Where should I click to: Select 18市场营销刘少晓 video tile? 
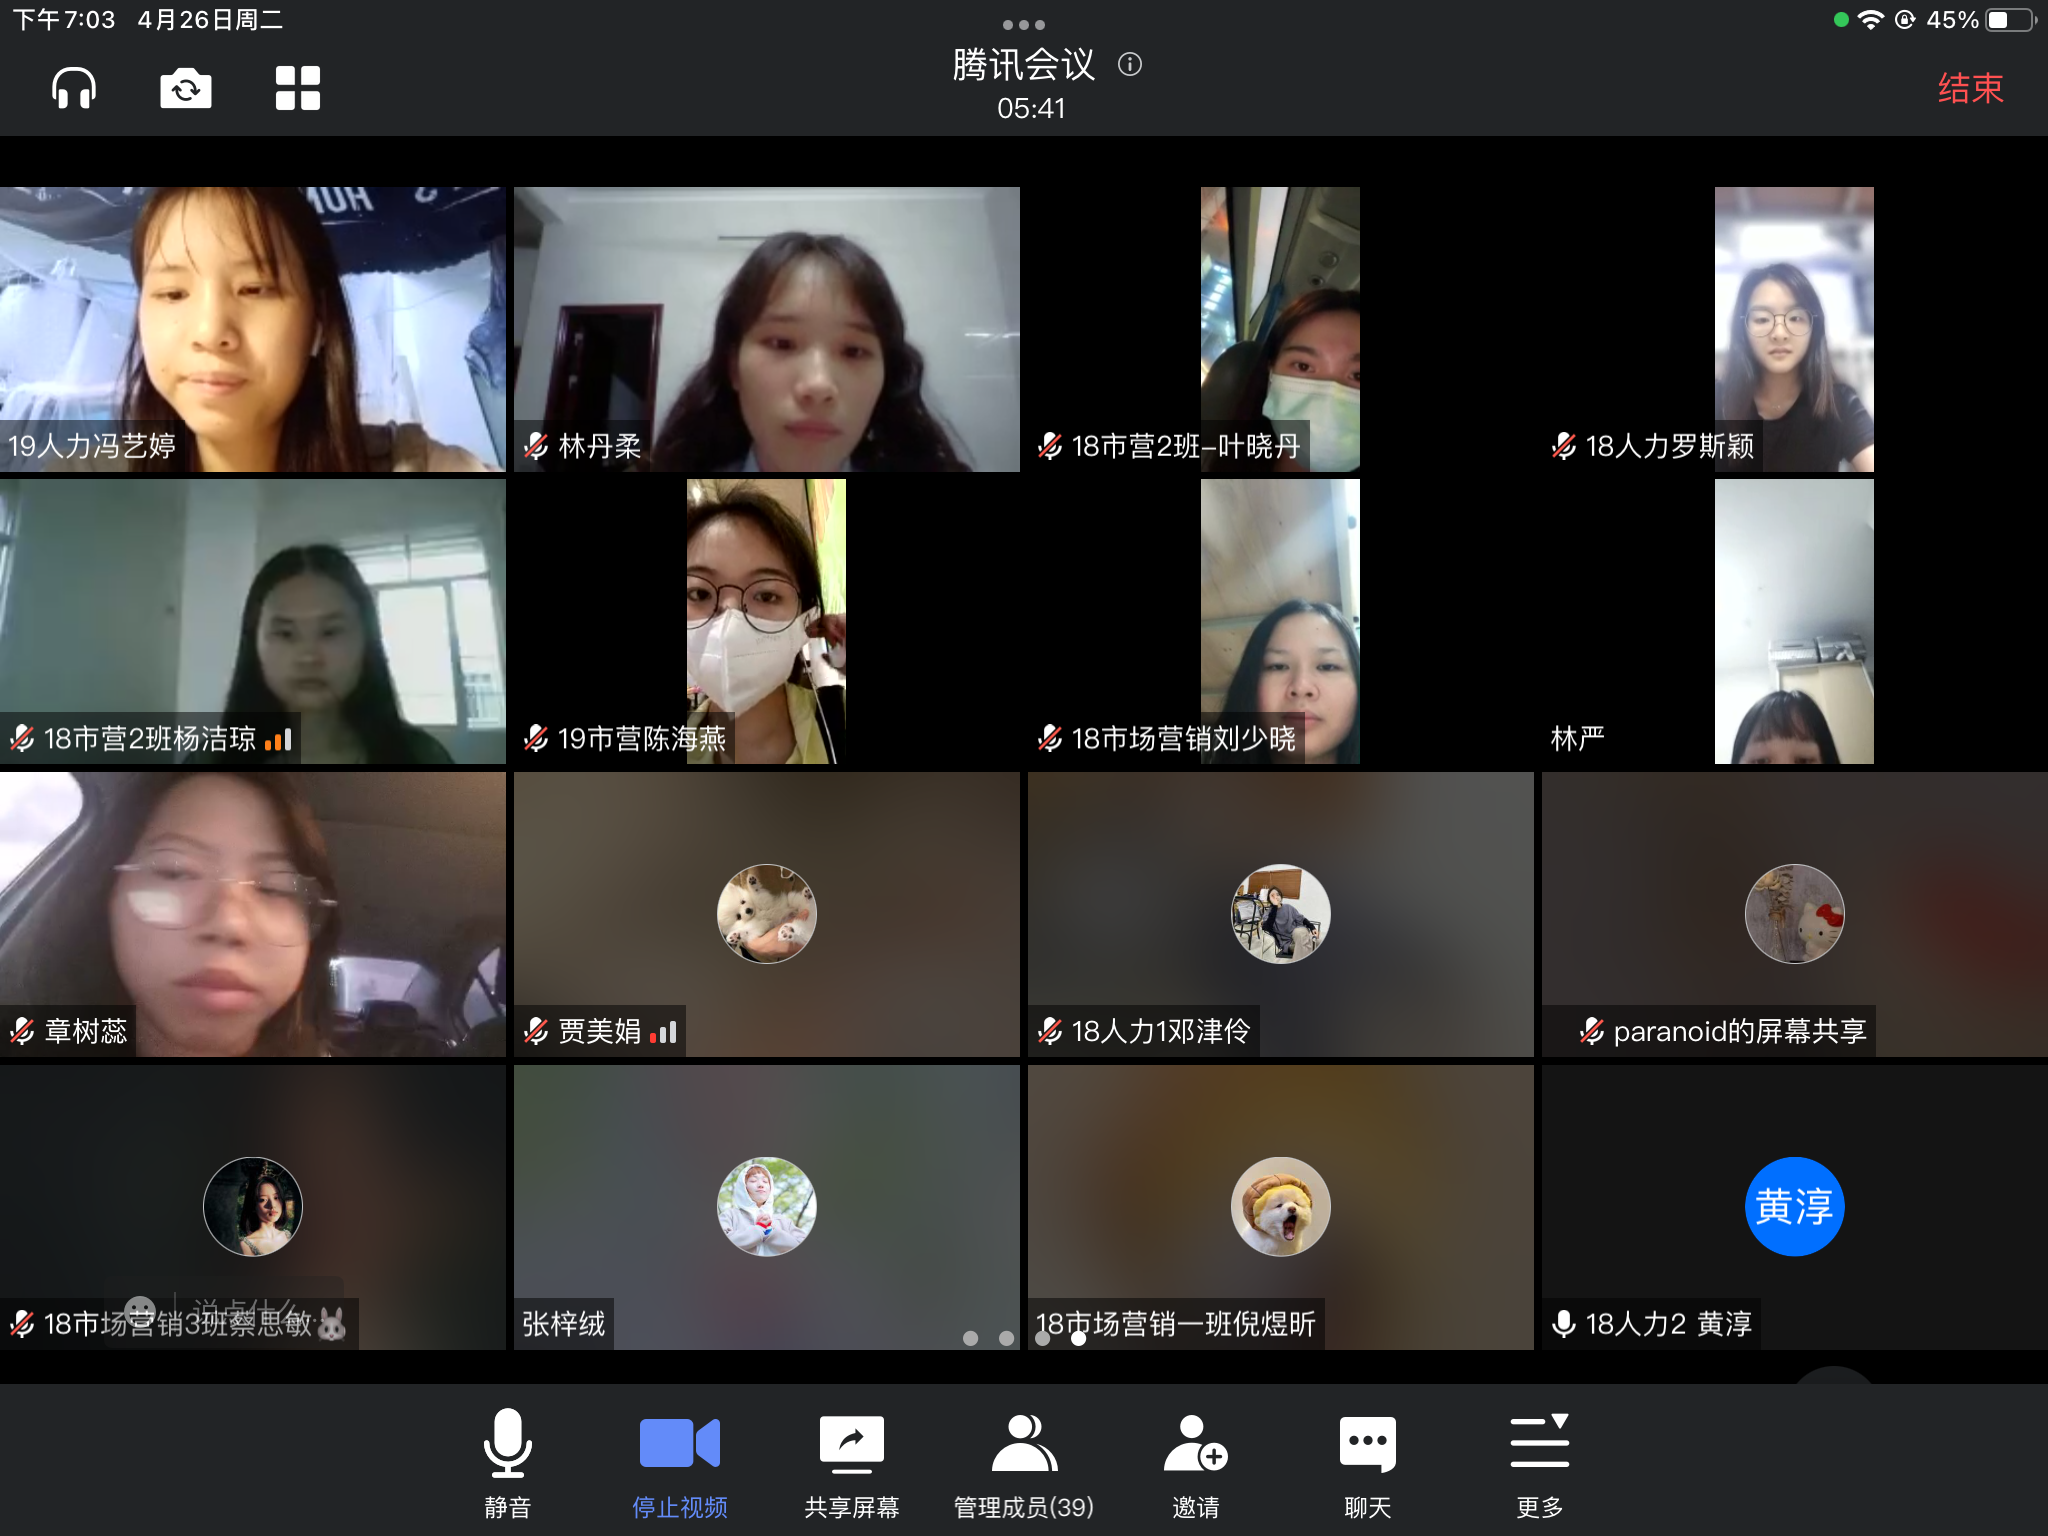[1281, 621]
